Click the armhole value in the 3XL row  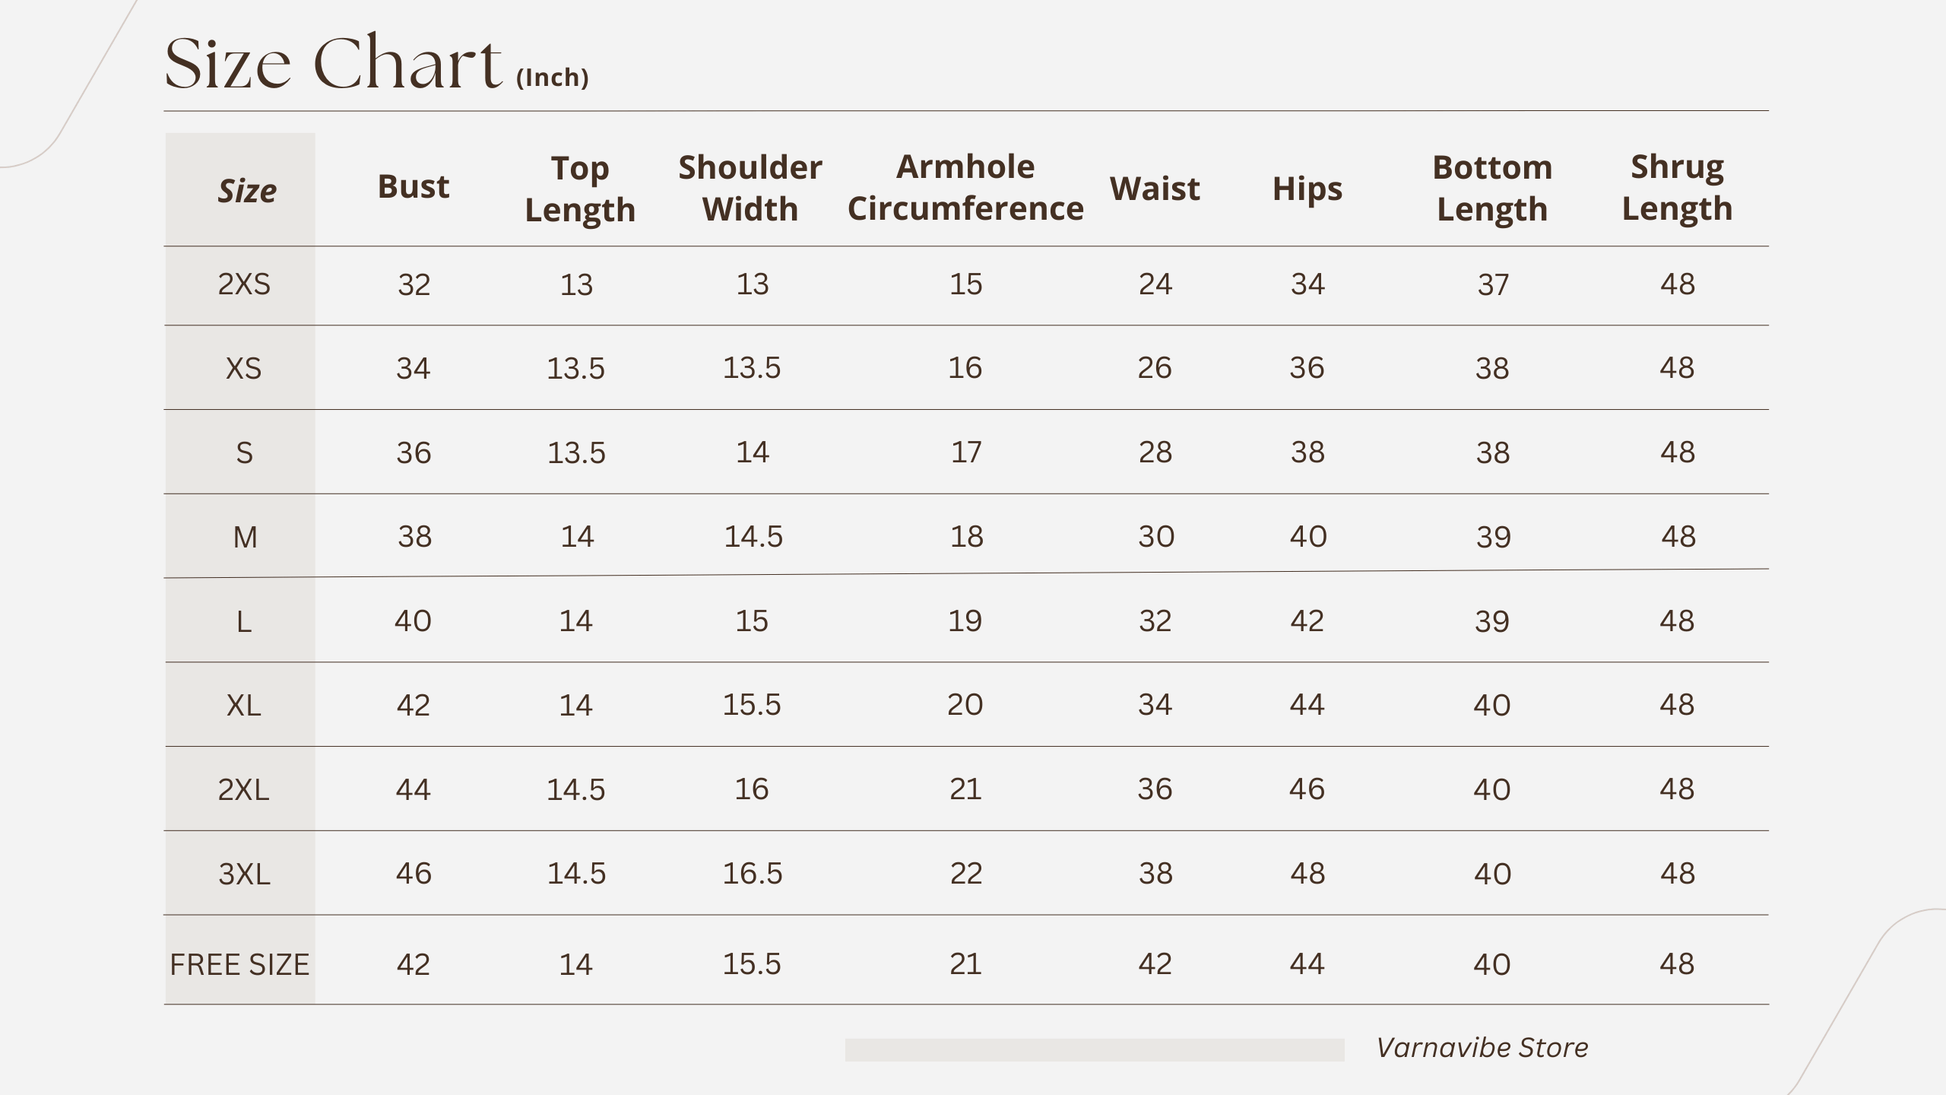click(965, 874)
